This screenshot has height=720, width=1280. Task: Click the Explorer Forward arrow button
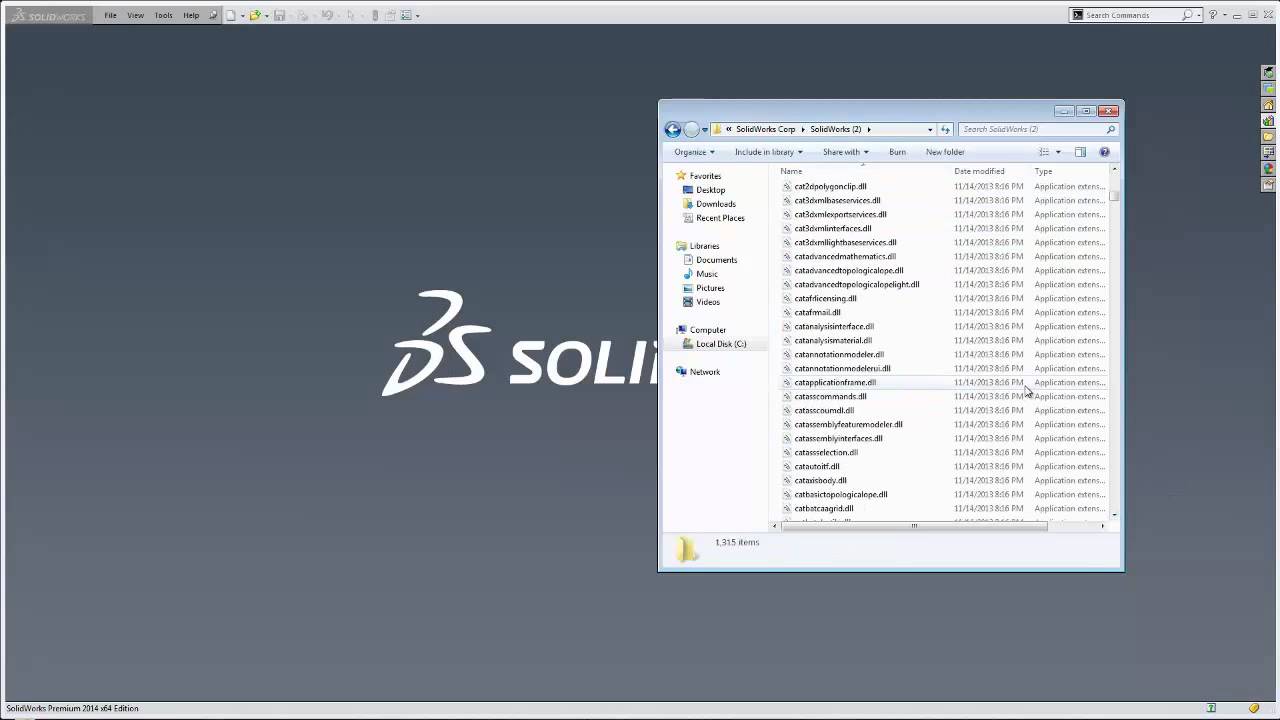691,129
